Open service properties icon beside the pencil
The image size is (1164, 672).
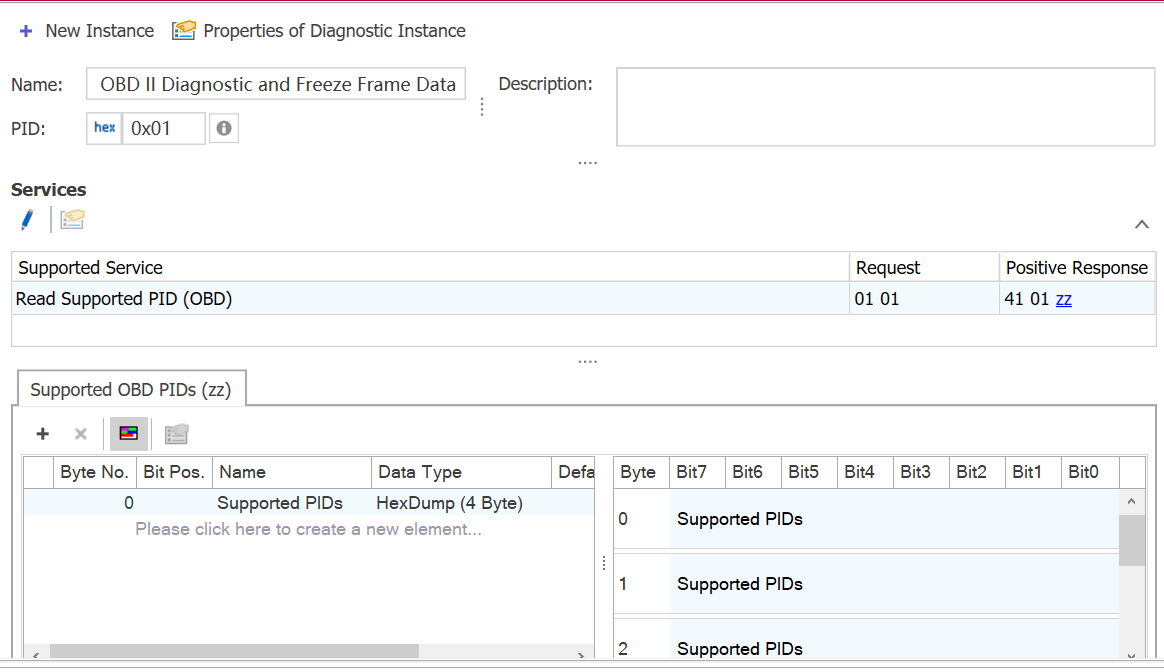point(72,220)
